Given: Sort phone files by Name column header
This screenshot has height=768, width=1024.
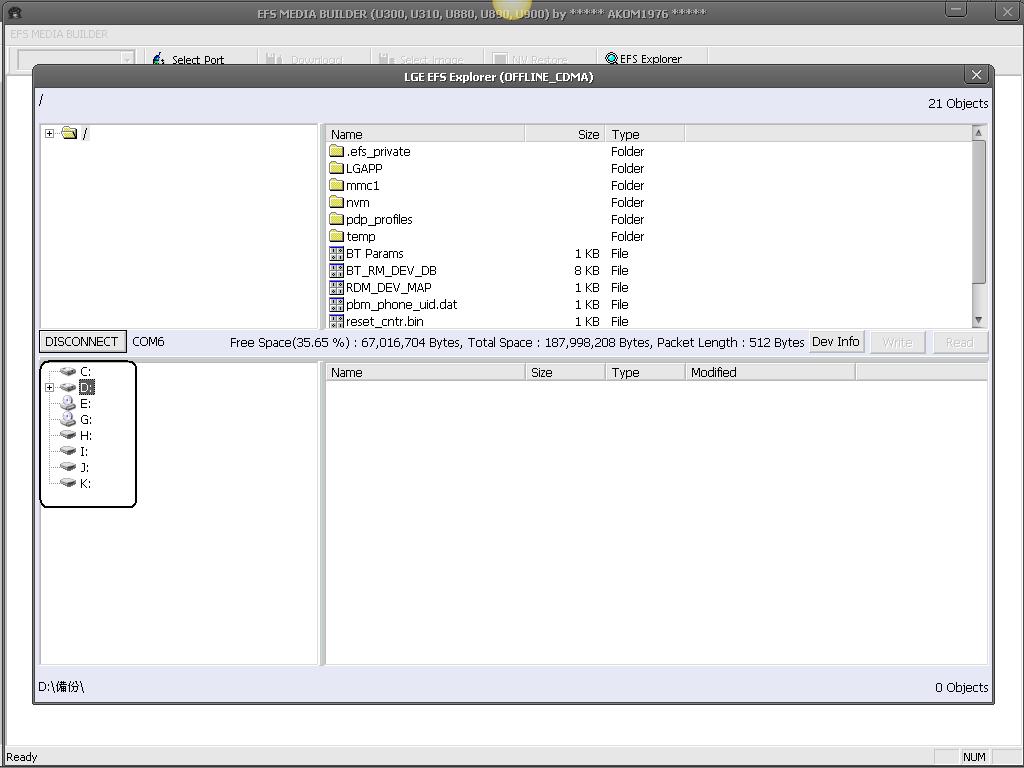Looking at the screenshot, I should click(x=425, y=134).
